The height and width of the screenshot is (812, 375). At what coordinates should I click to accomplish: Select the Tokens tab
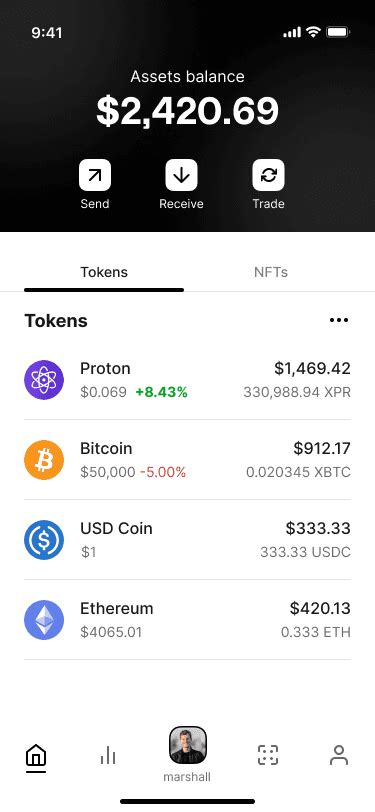tap(104, 272)
